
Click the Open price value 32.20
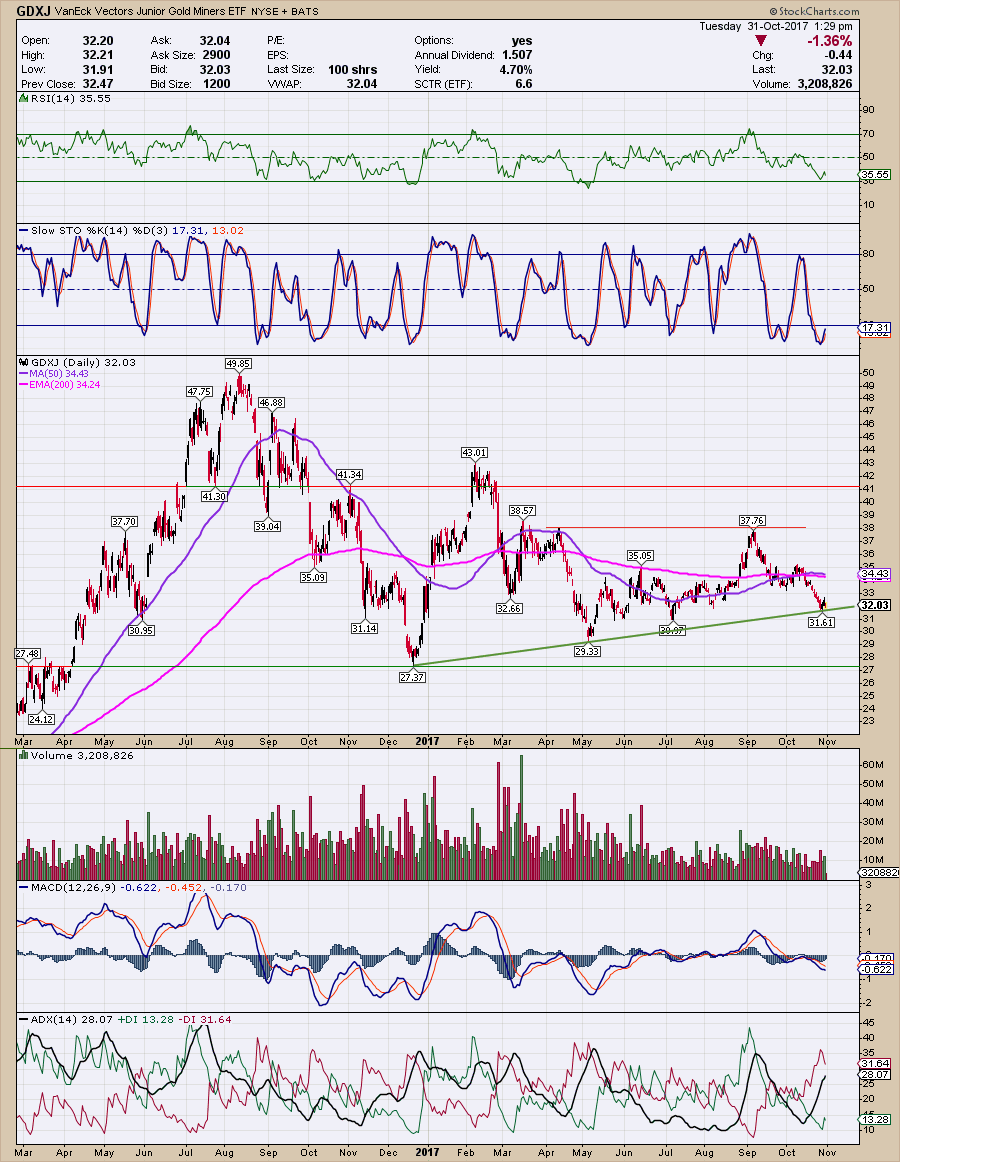click(98, 41)
